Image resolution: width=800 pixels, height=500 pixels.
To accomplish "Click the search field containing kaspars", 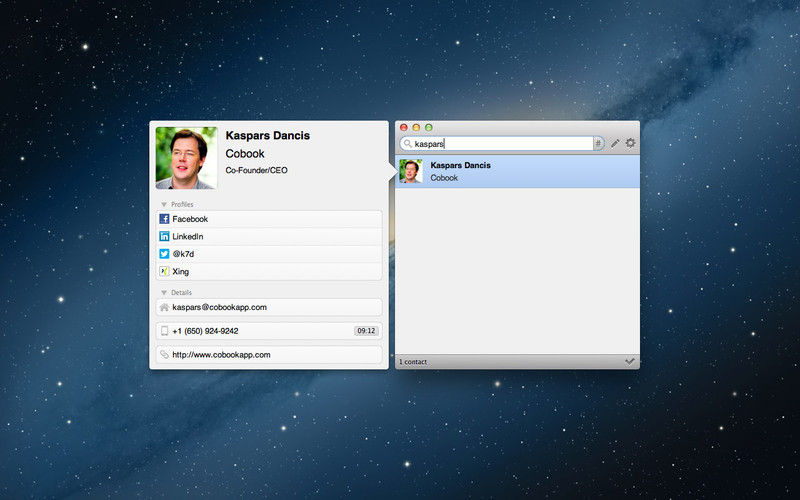I will click(x=502, y=144).
